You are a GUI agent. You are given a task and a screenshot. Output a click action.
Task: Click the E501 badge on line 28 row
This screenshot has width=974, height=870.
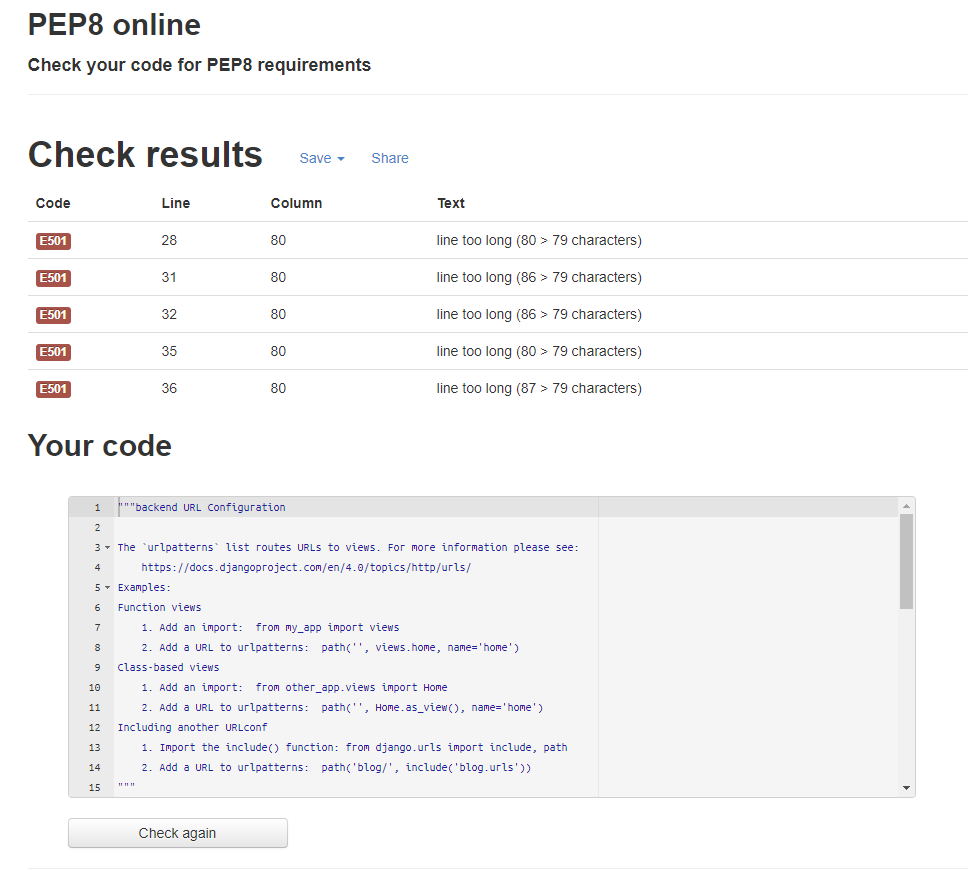coord(53,241)
